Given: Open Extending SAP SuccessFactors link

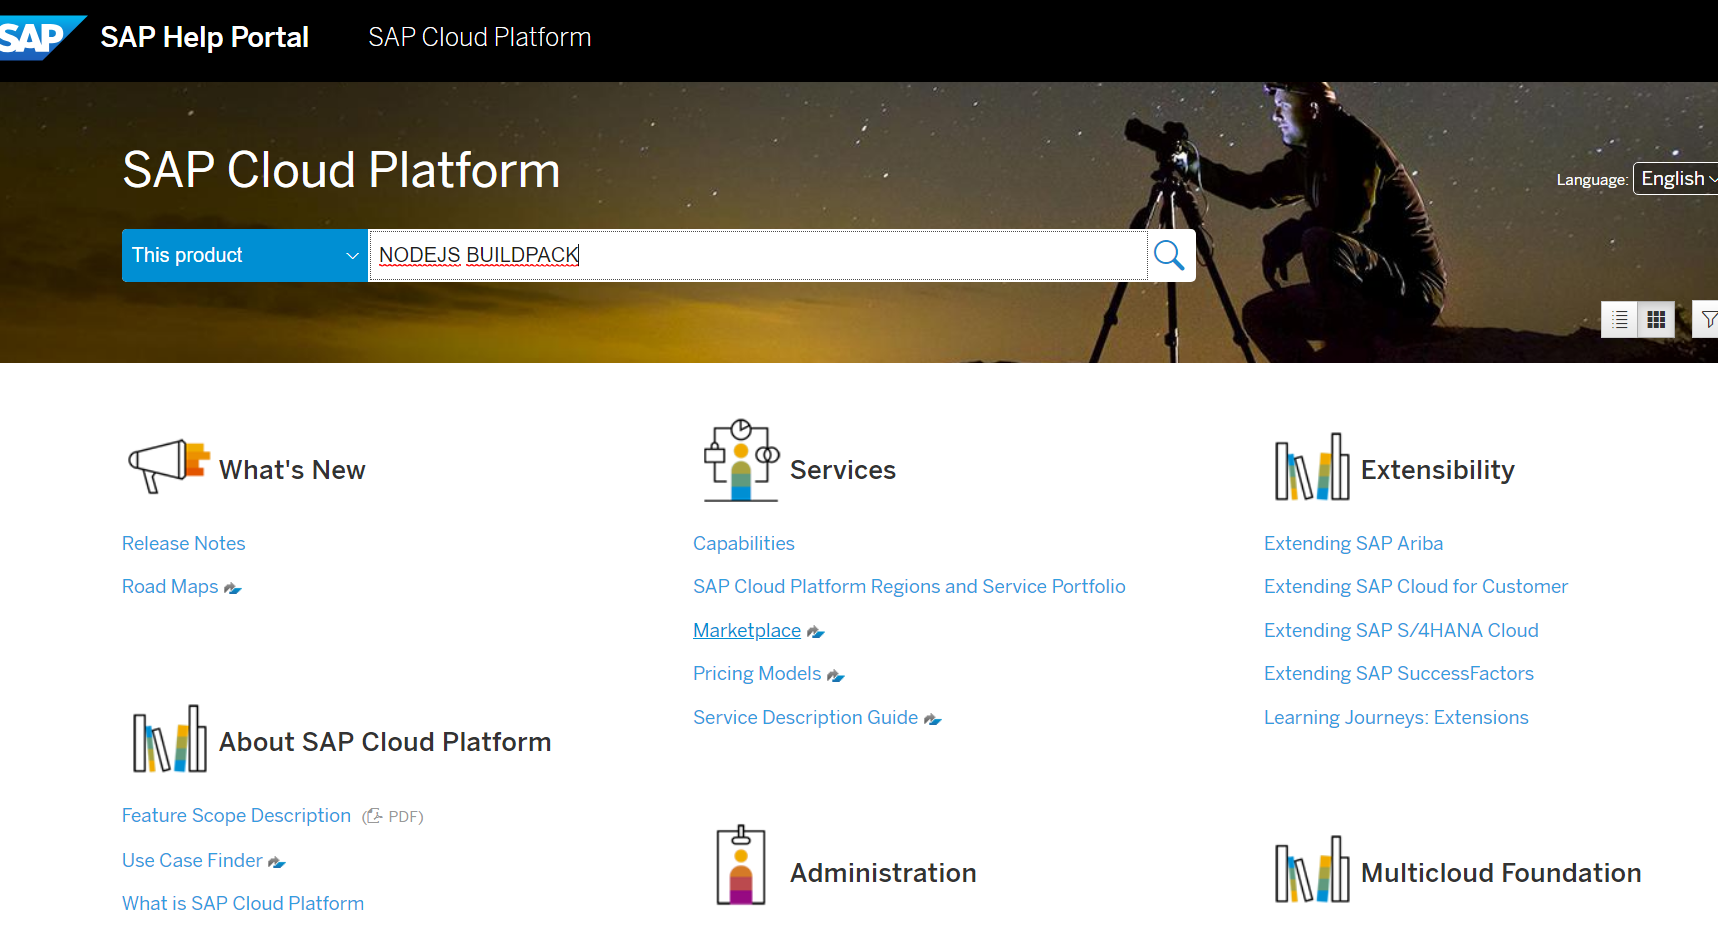Looking at the screenshot, I should (x=1399, y=674).
